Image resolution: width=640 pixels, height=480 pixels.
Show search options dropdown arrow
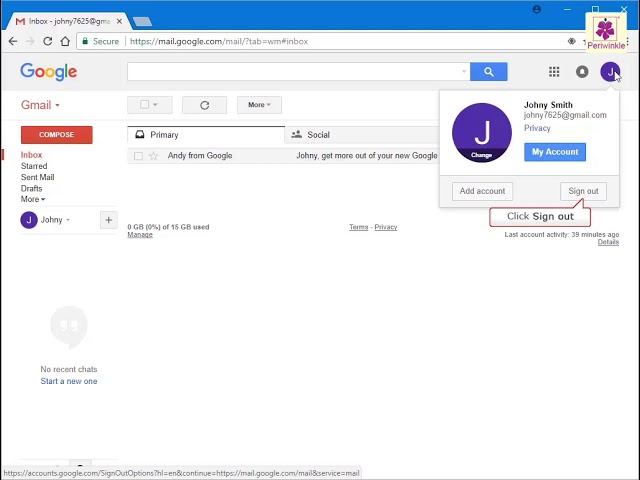[x=464, y=72]
